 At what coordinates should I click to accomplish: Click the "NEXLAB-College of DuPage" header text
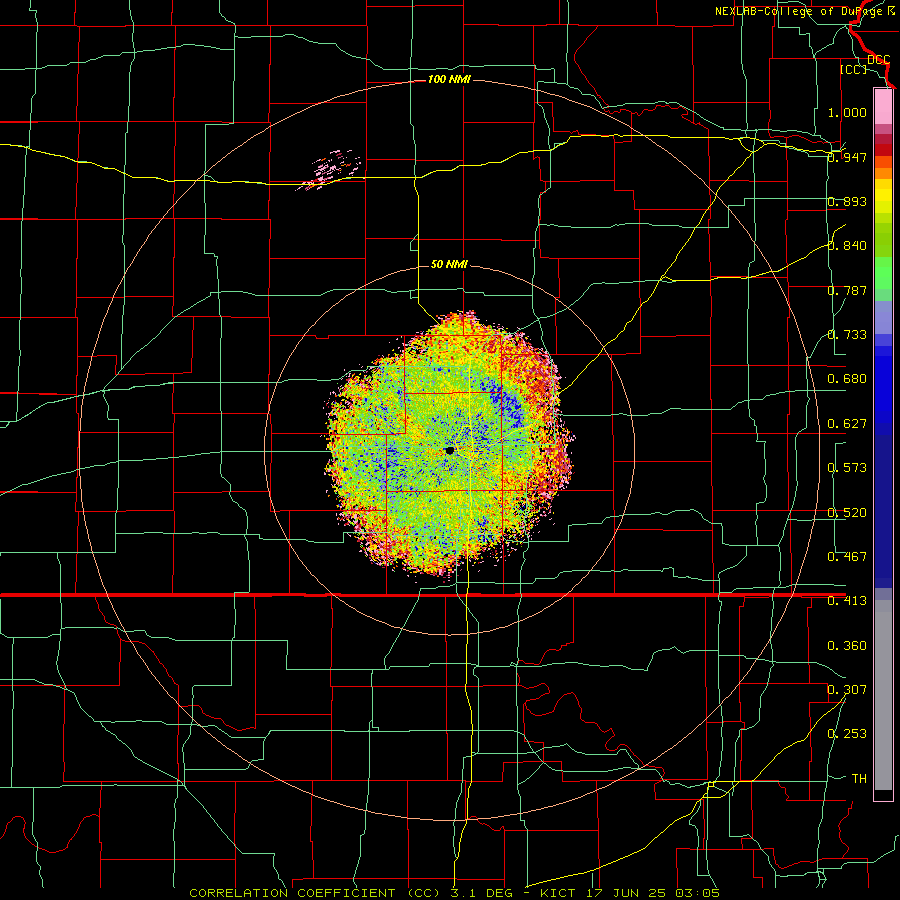(x=798, y=11)
